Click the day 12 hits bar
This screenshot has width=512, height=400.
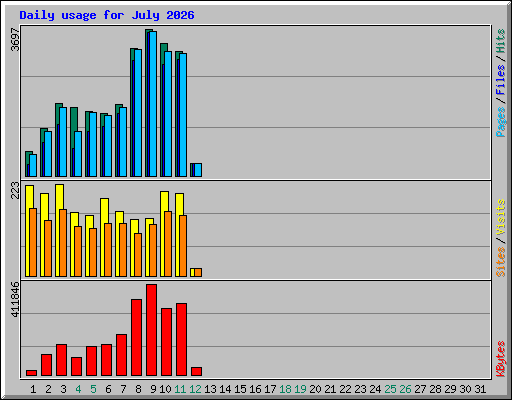[191, 170]
